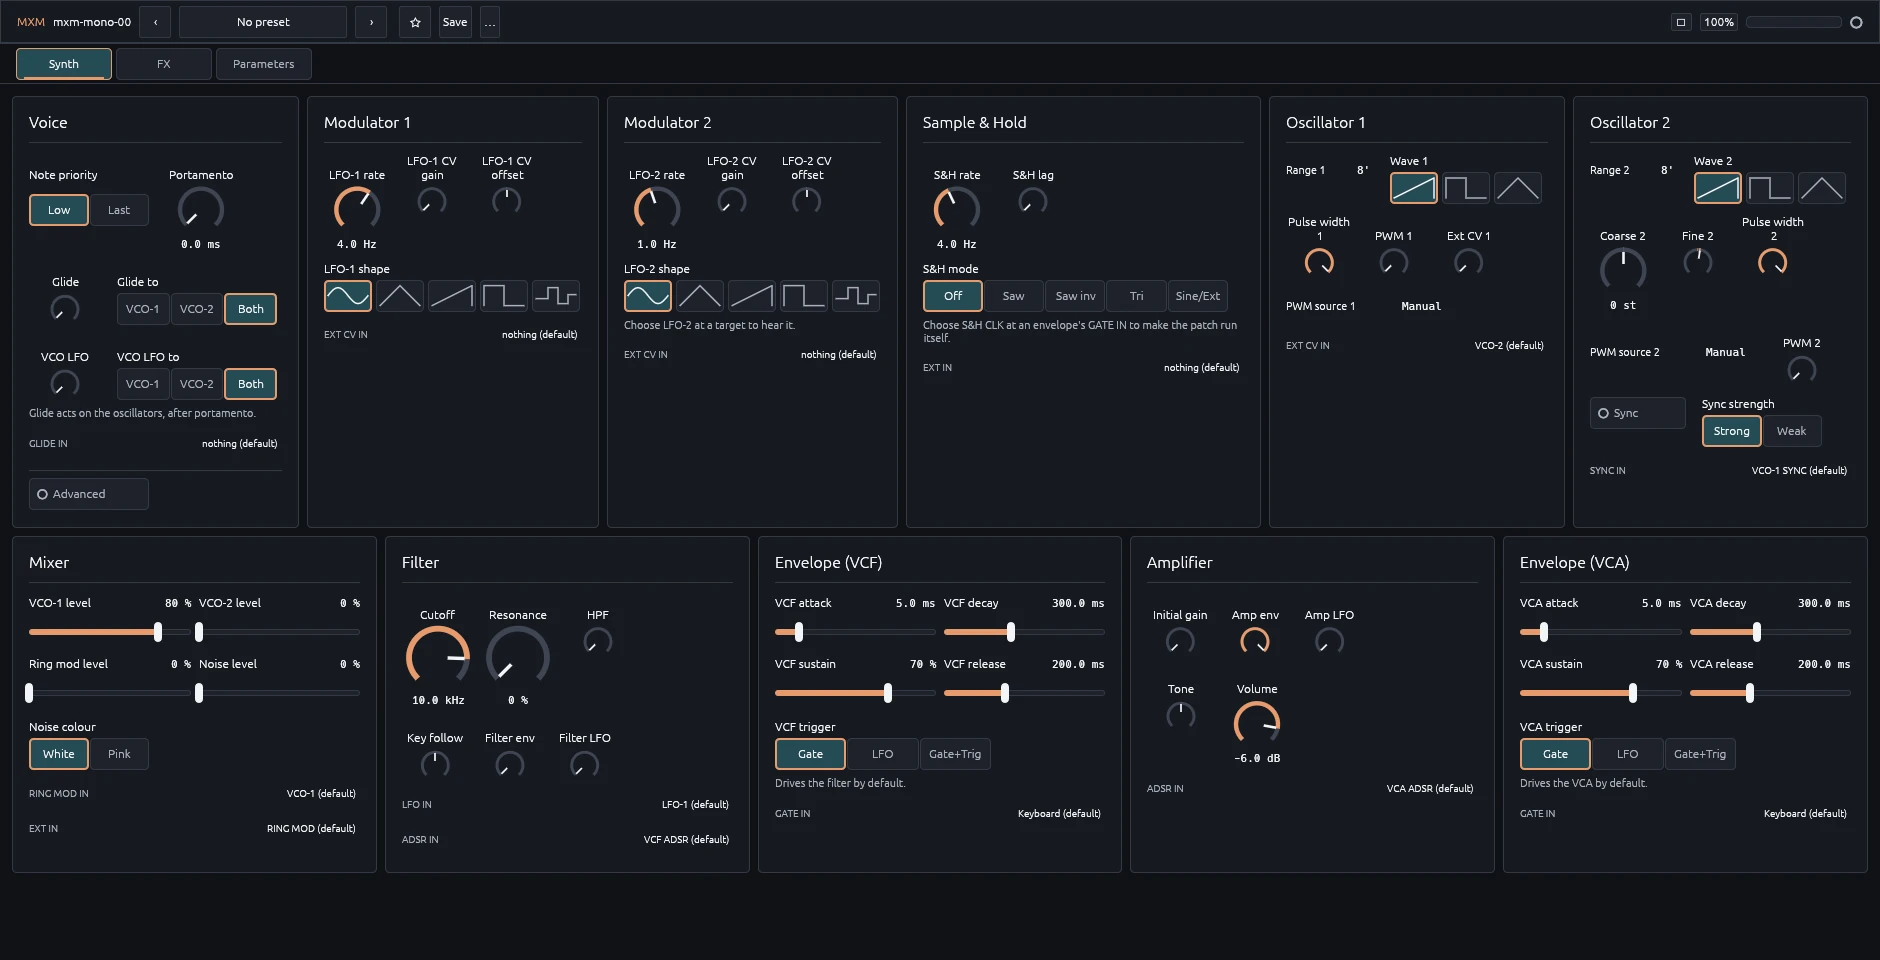Enable the Sync toggle in Oscillator 2
This screenshot has height=960, width=1880.
[1637, 413]
